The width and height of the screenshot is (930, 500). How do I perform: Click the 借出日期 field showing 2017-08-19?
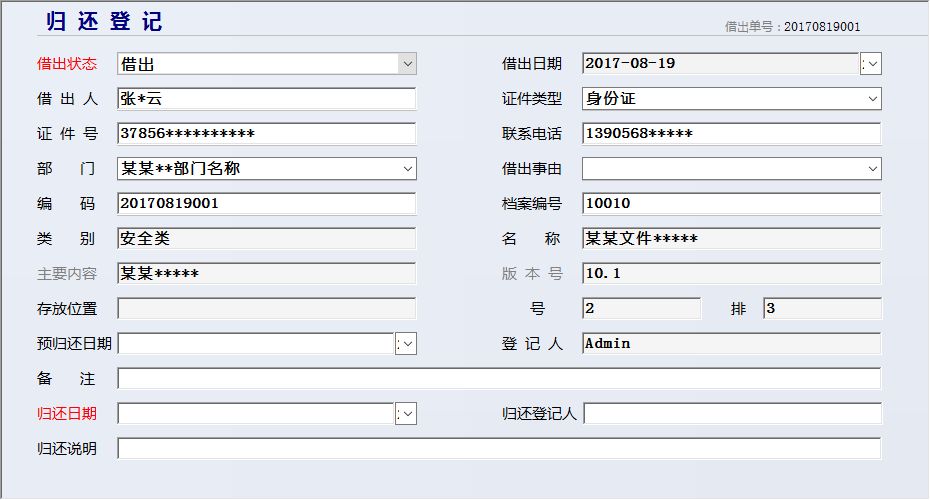pyautogui.click(x=721, y=63)
